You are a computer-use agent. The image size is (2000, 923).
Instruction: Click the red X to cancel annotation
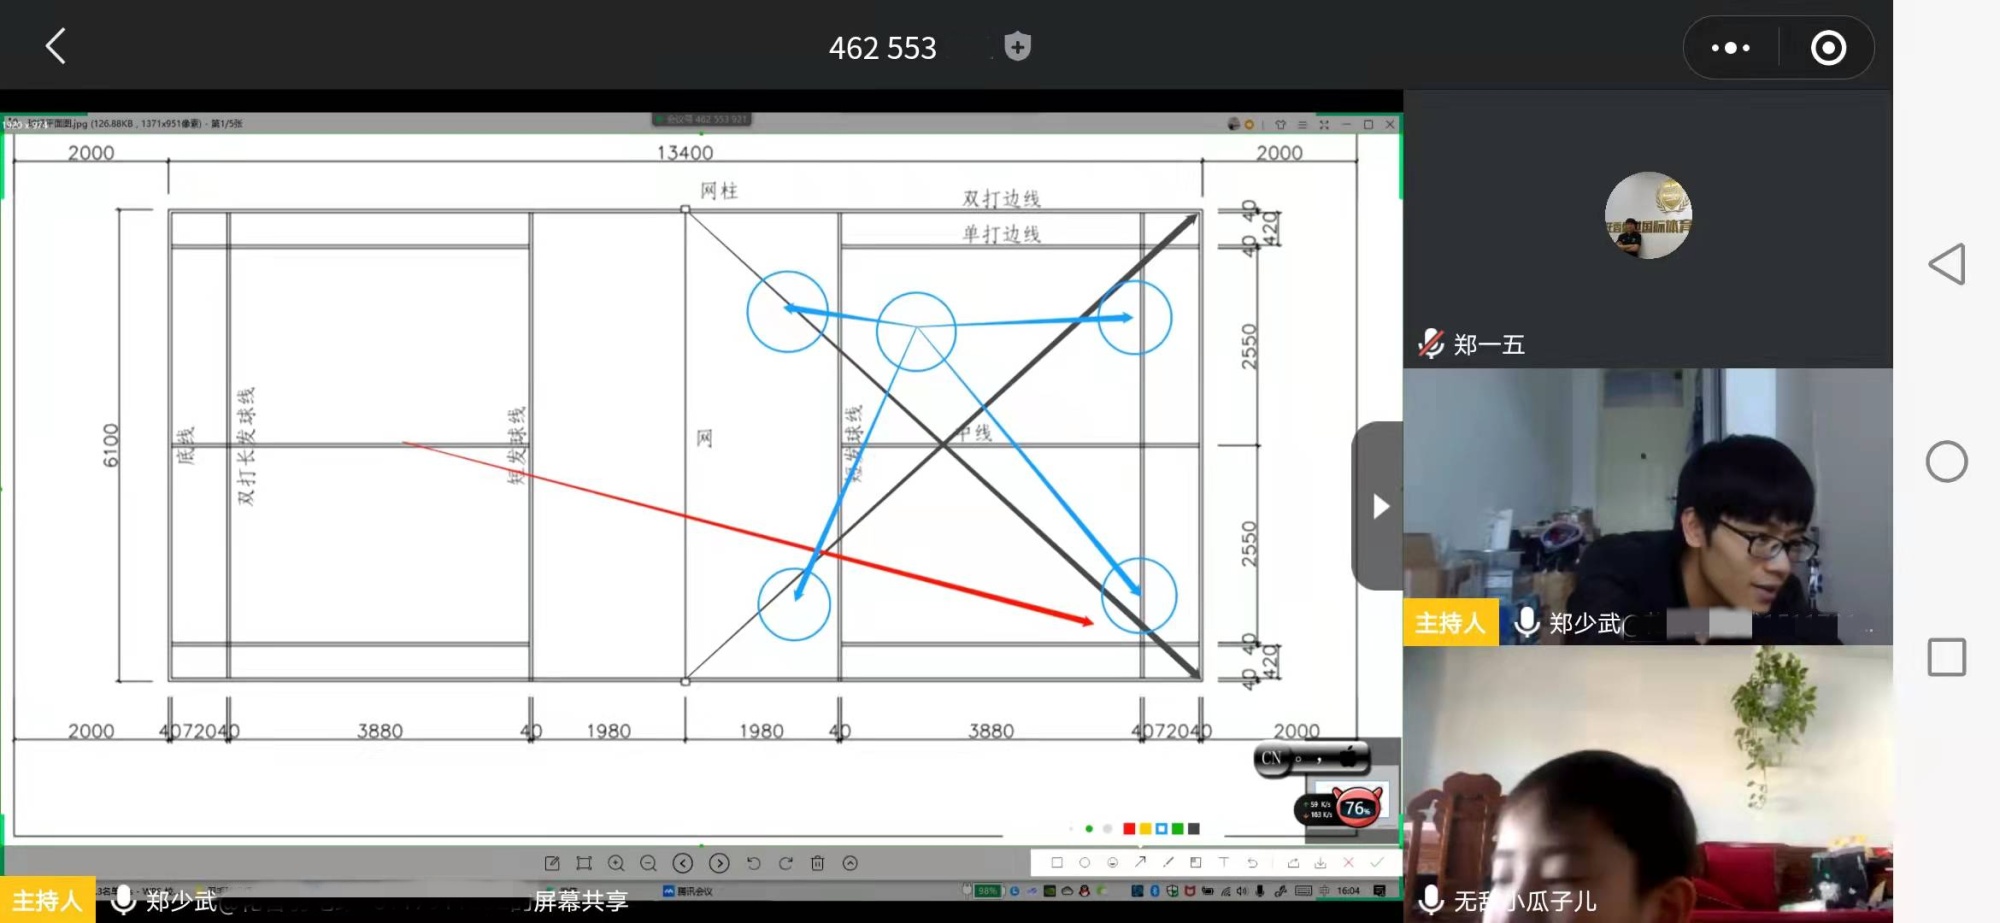[1348, 862]
